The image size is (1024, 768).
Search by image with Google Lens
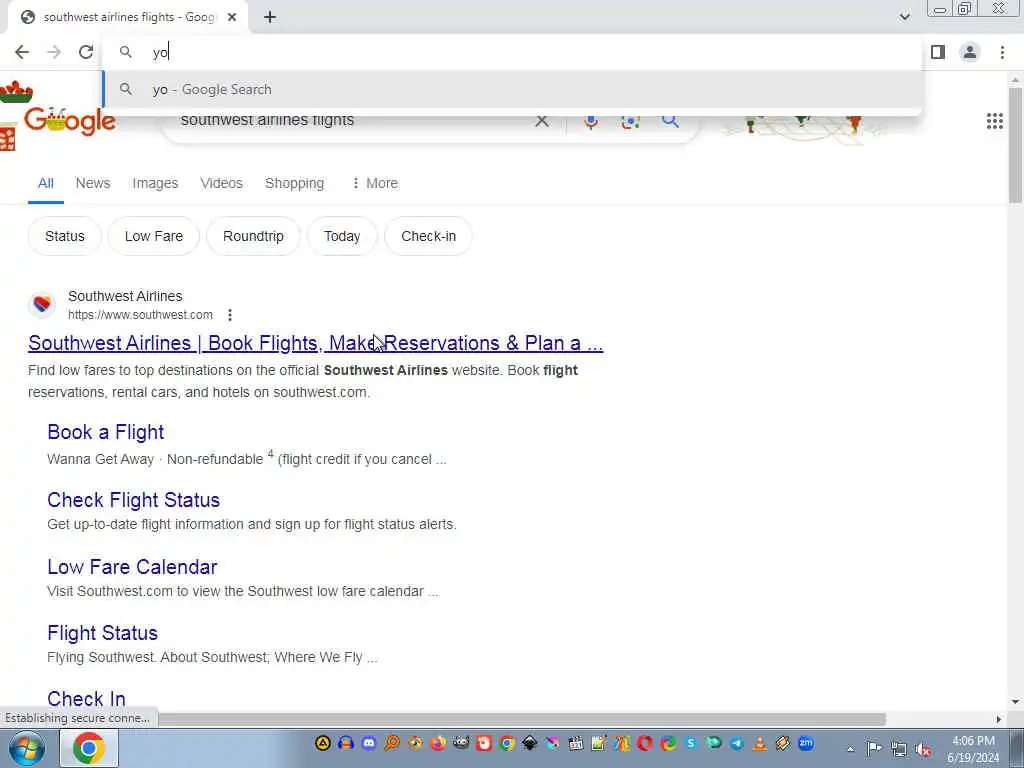[x=630, y=121]
